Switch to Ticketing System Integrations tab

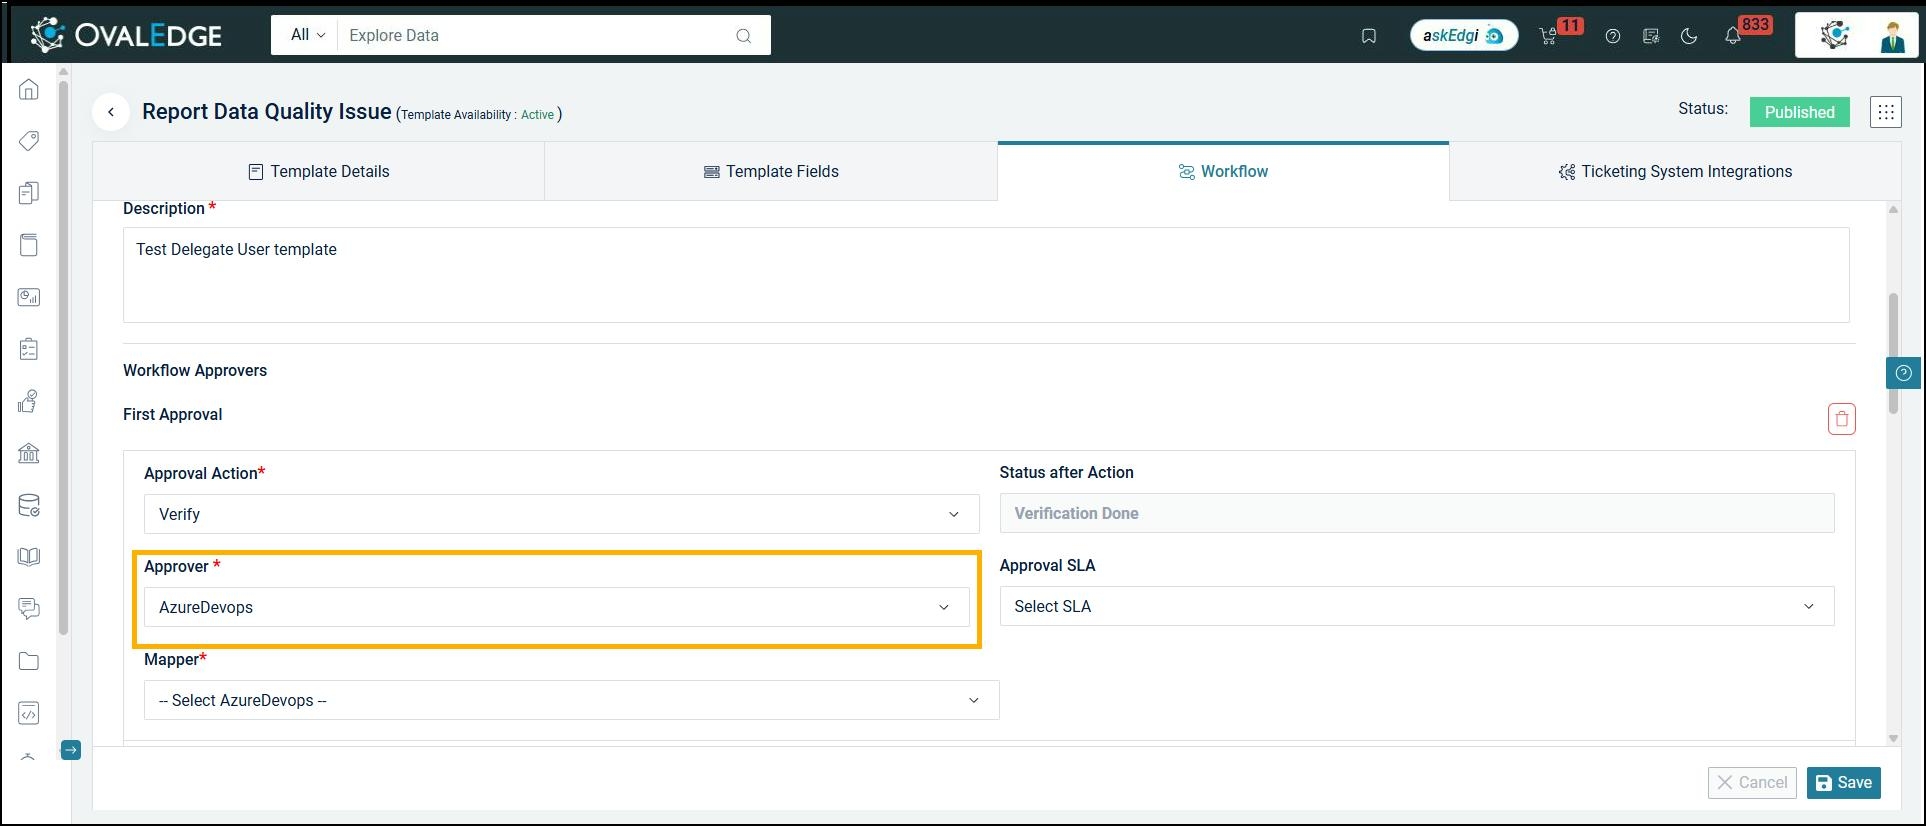[x=1675, y=172]
